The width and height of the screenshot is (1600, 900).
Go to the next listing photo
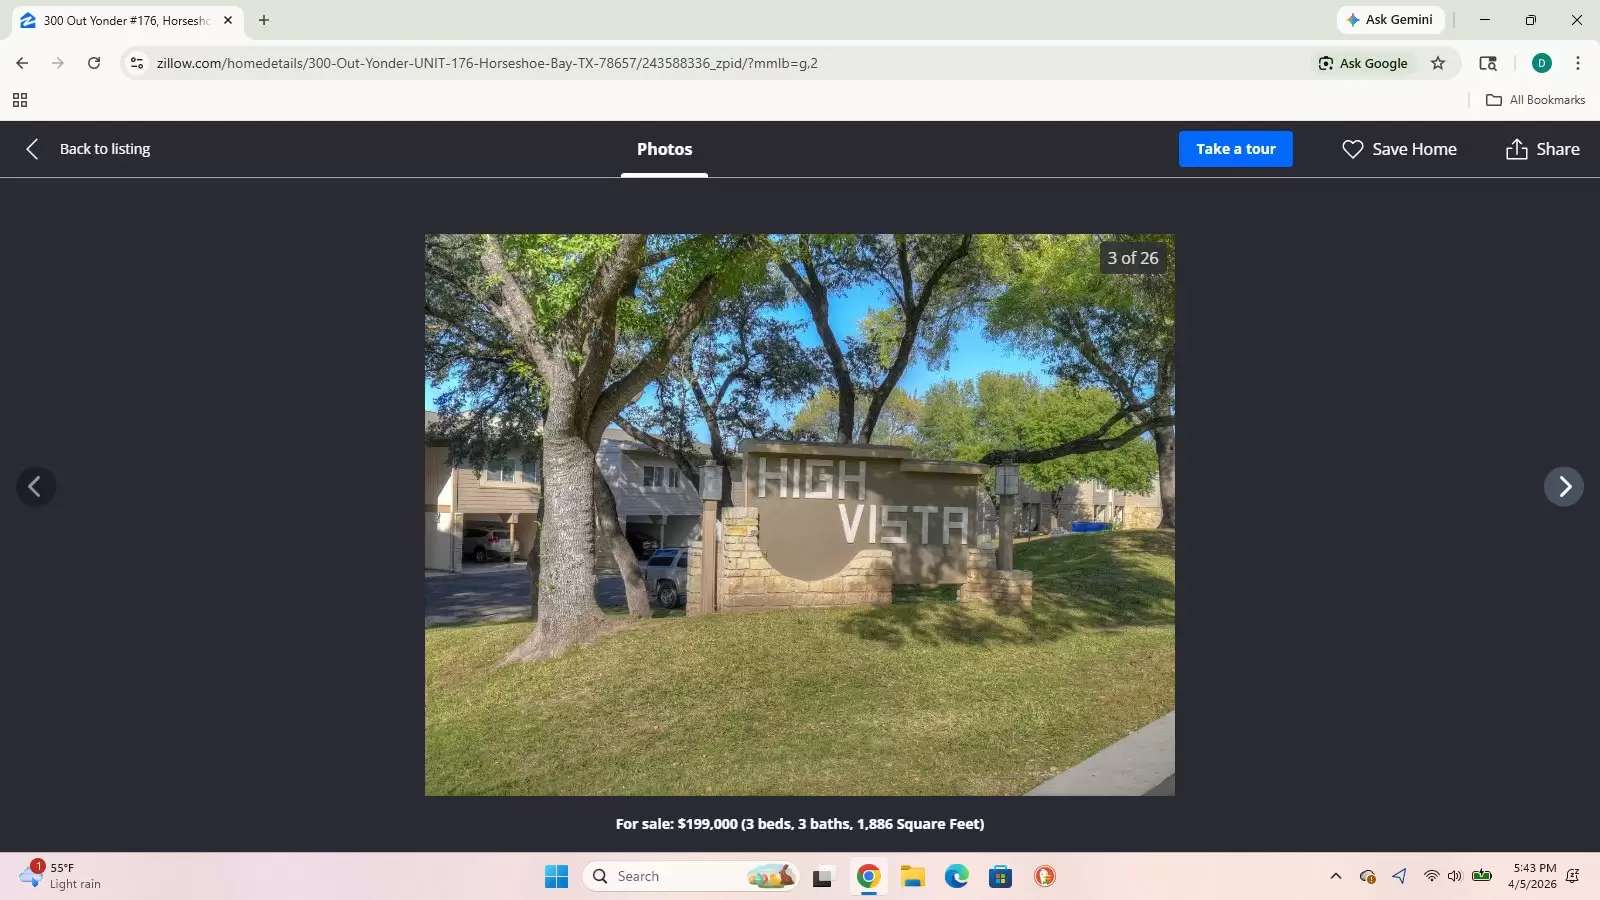coord(1564,487)
